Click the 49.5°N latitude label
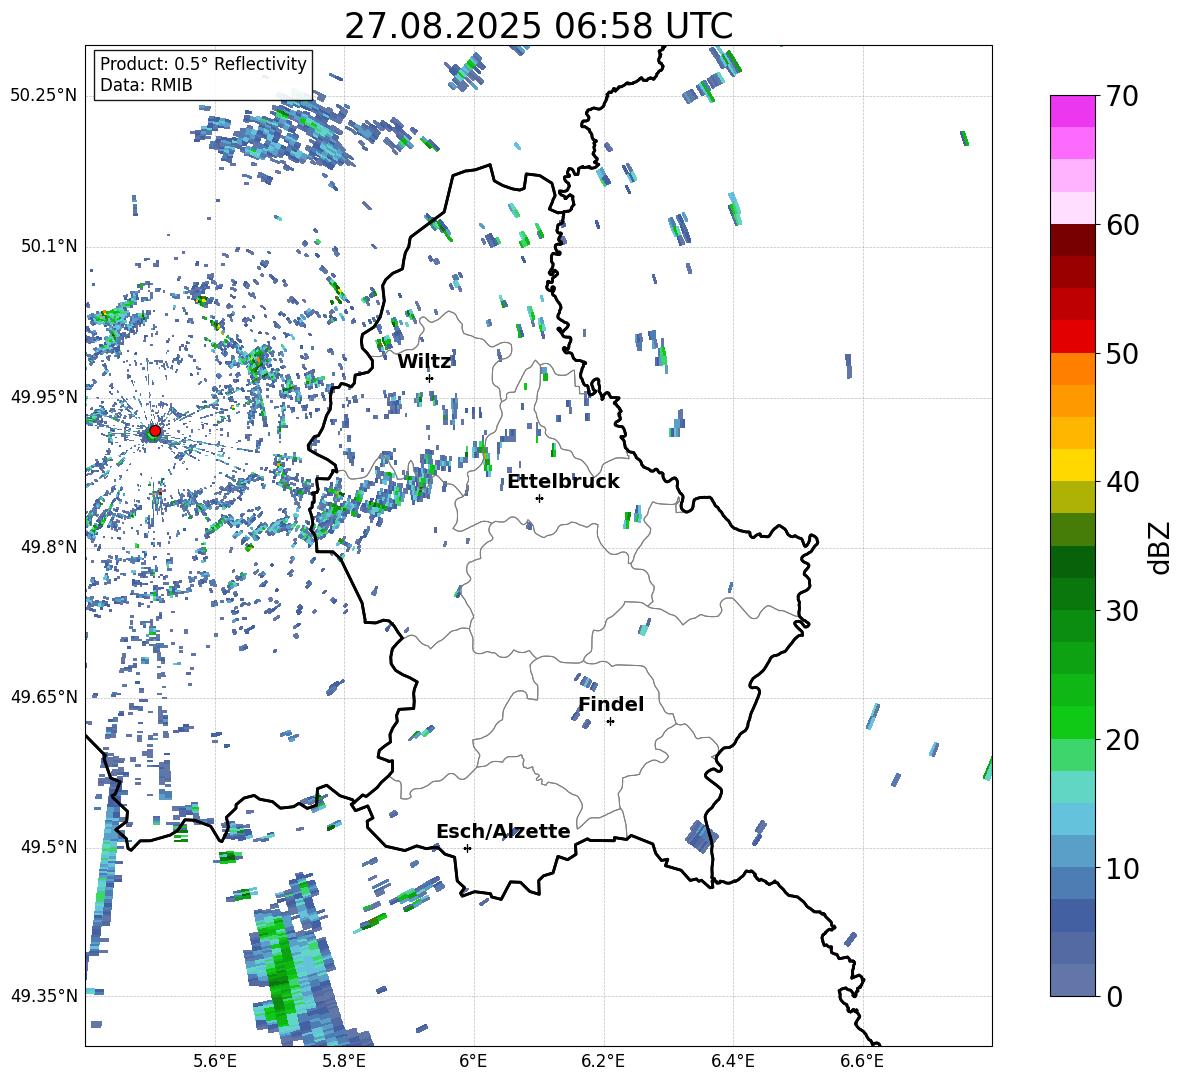1184x1081 pixels. click(49, 847)
